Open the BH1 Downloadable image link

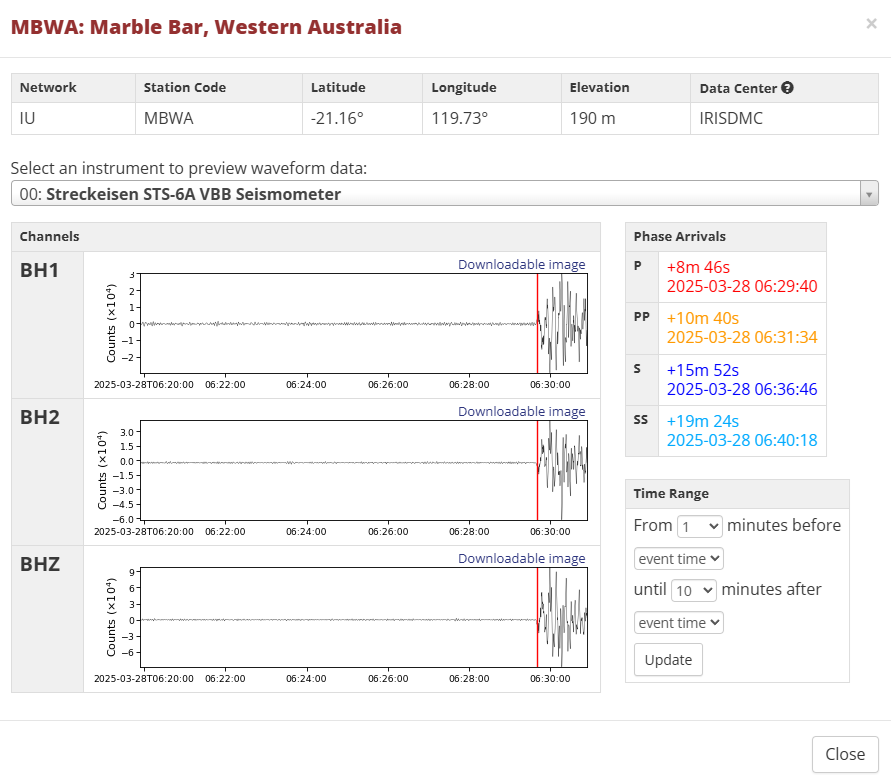[x=521, y=265]
